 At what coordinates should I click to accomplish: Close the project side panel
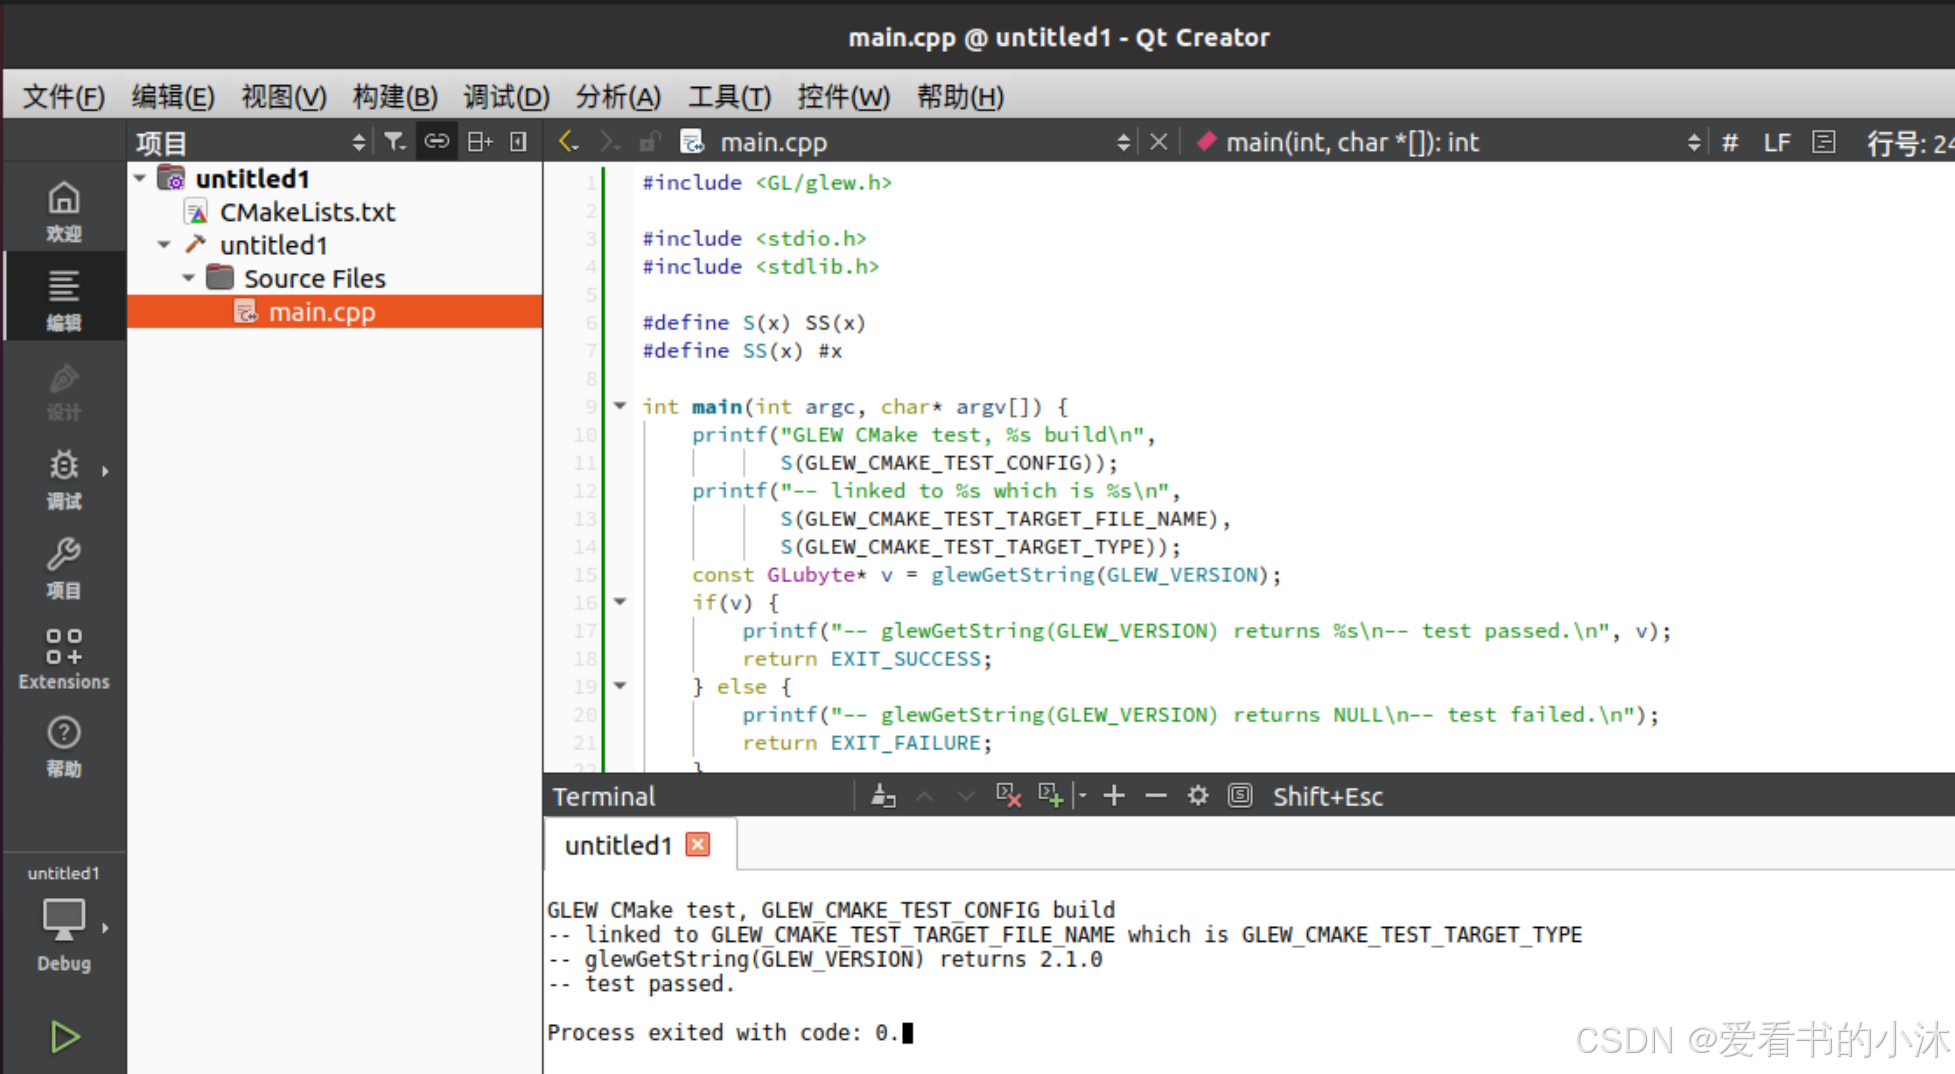(x=518, y=142)
